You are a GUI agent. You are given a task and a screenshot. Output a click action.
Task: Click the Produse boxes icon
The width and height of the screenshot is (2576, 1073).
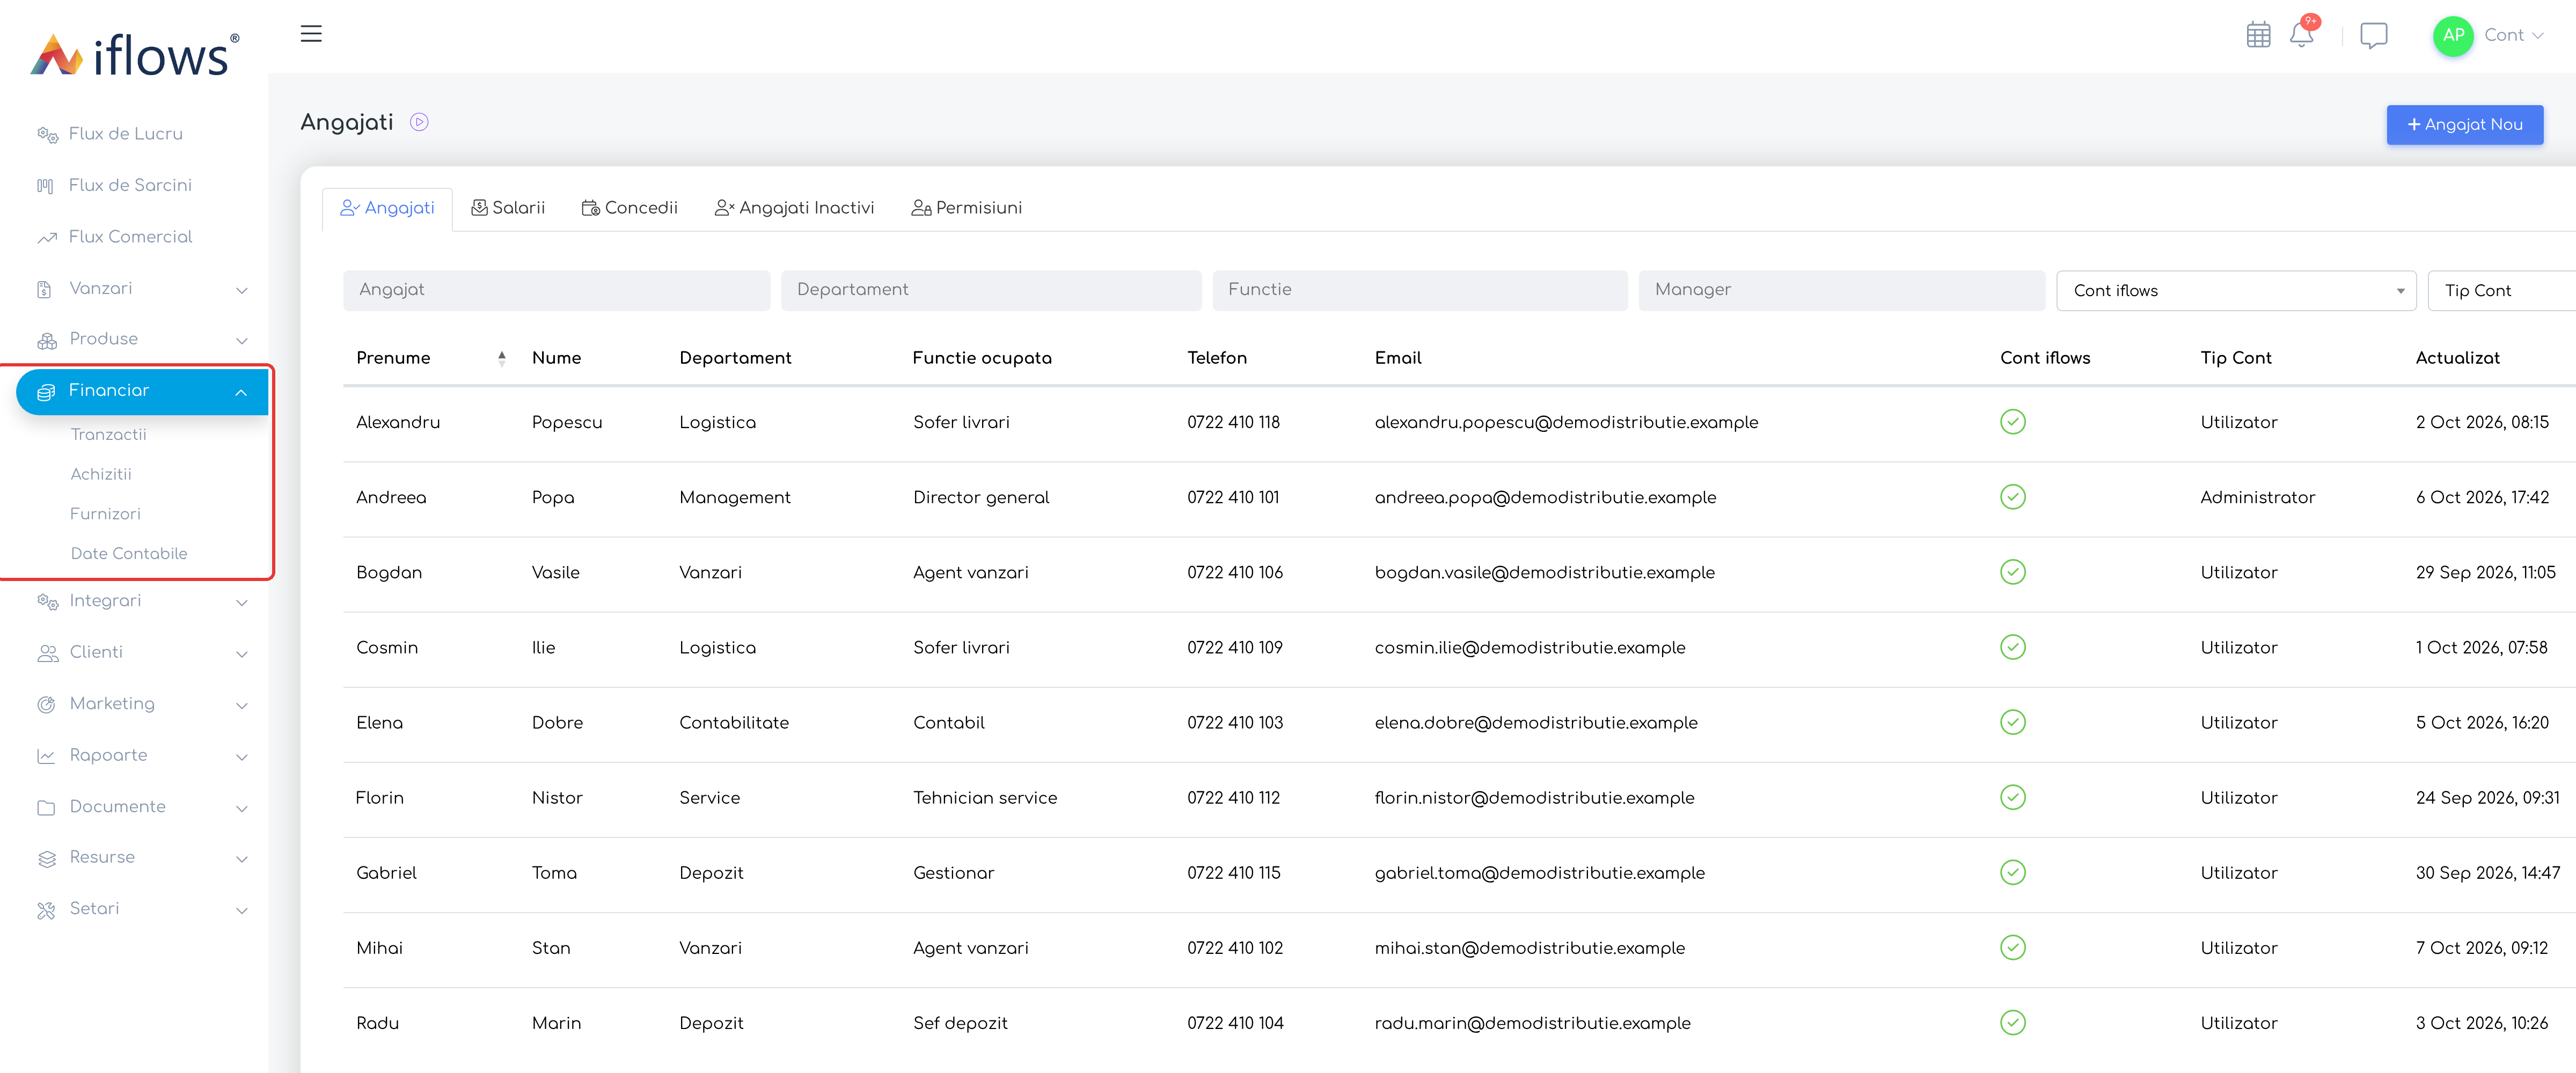click(x=47, y=340)
